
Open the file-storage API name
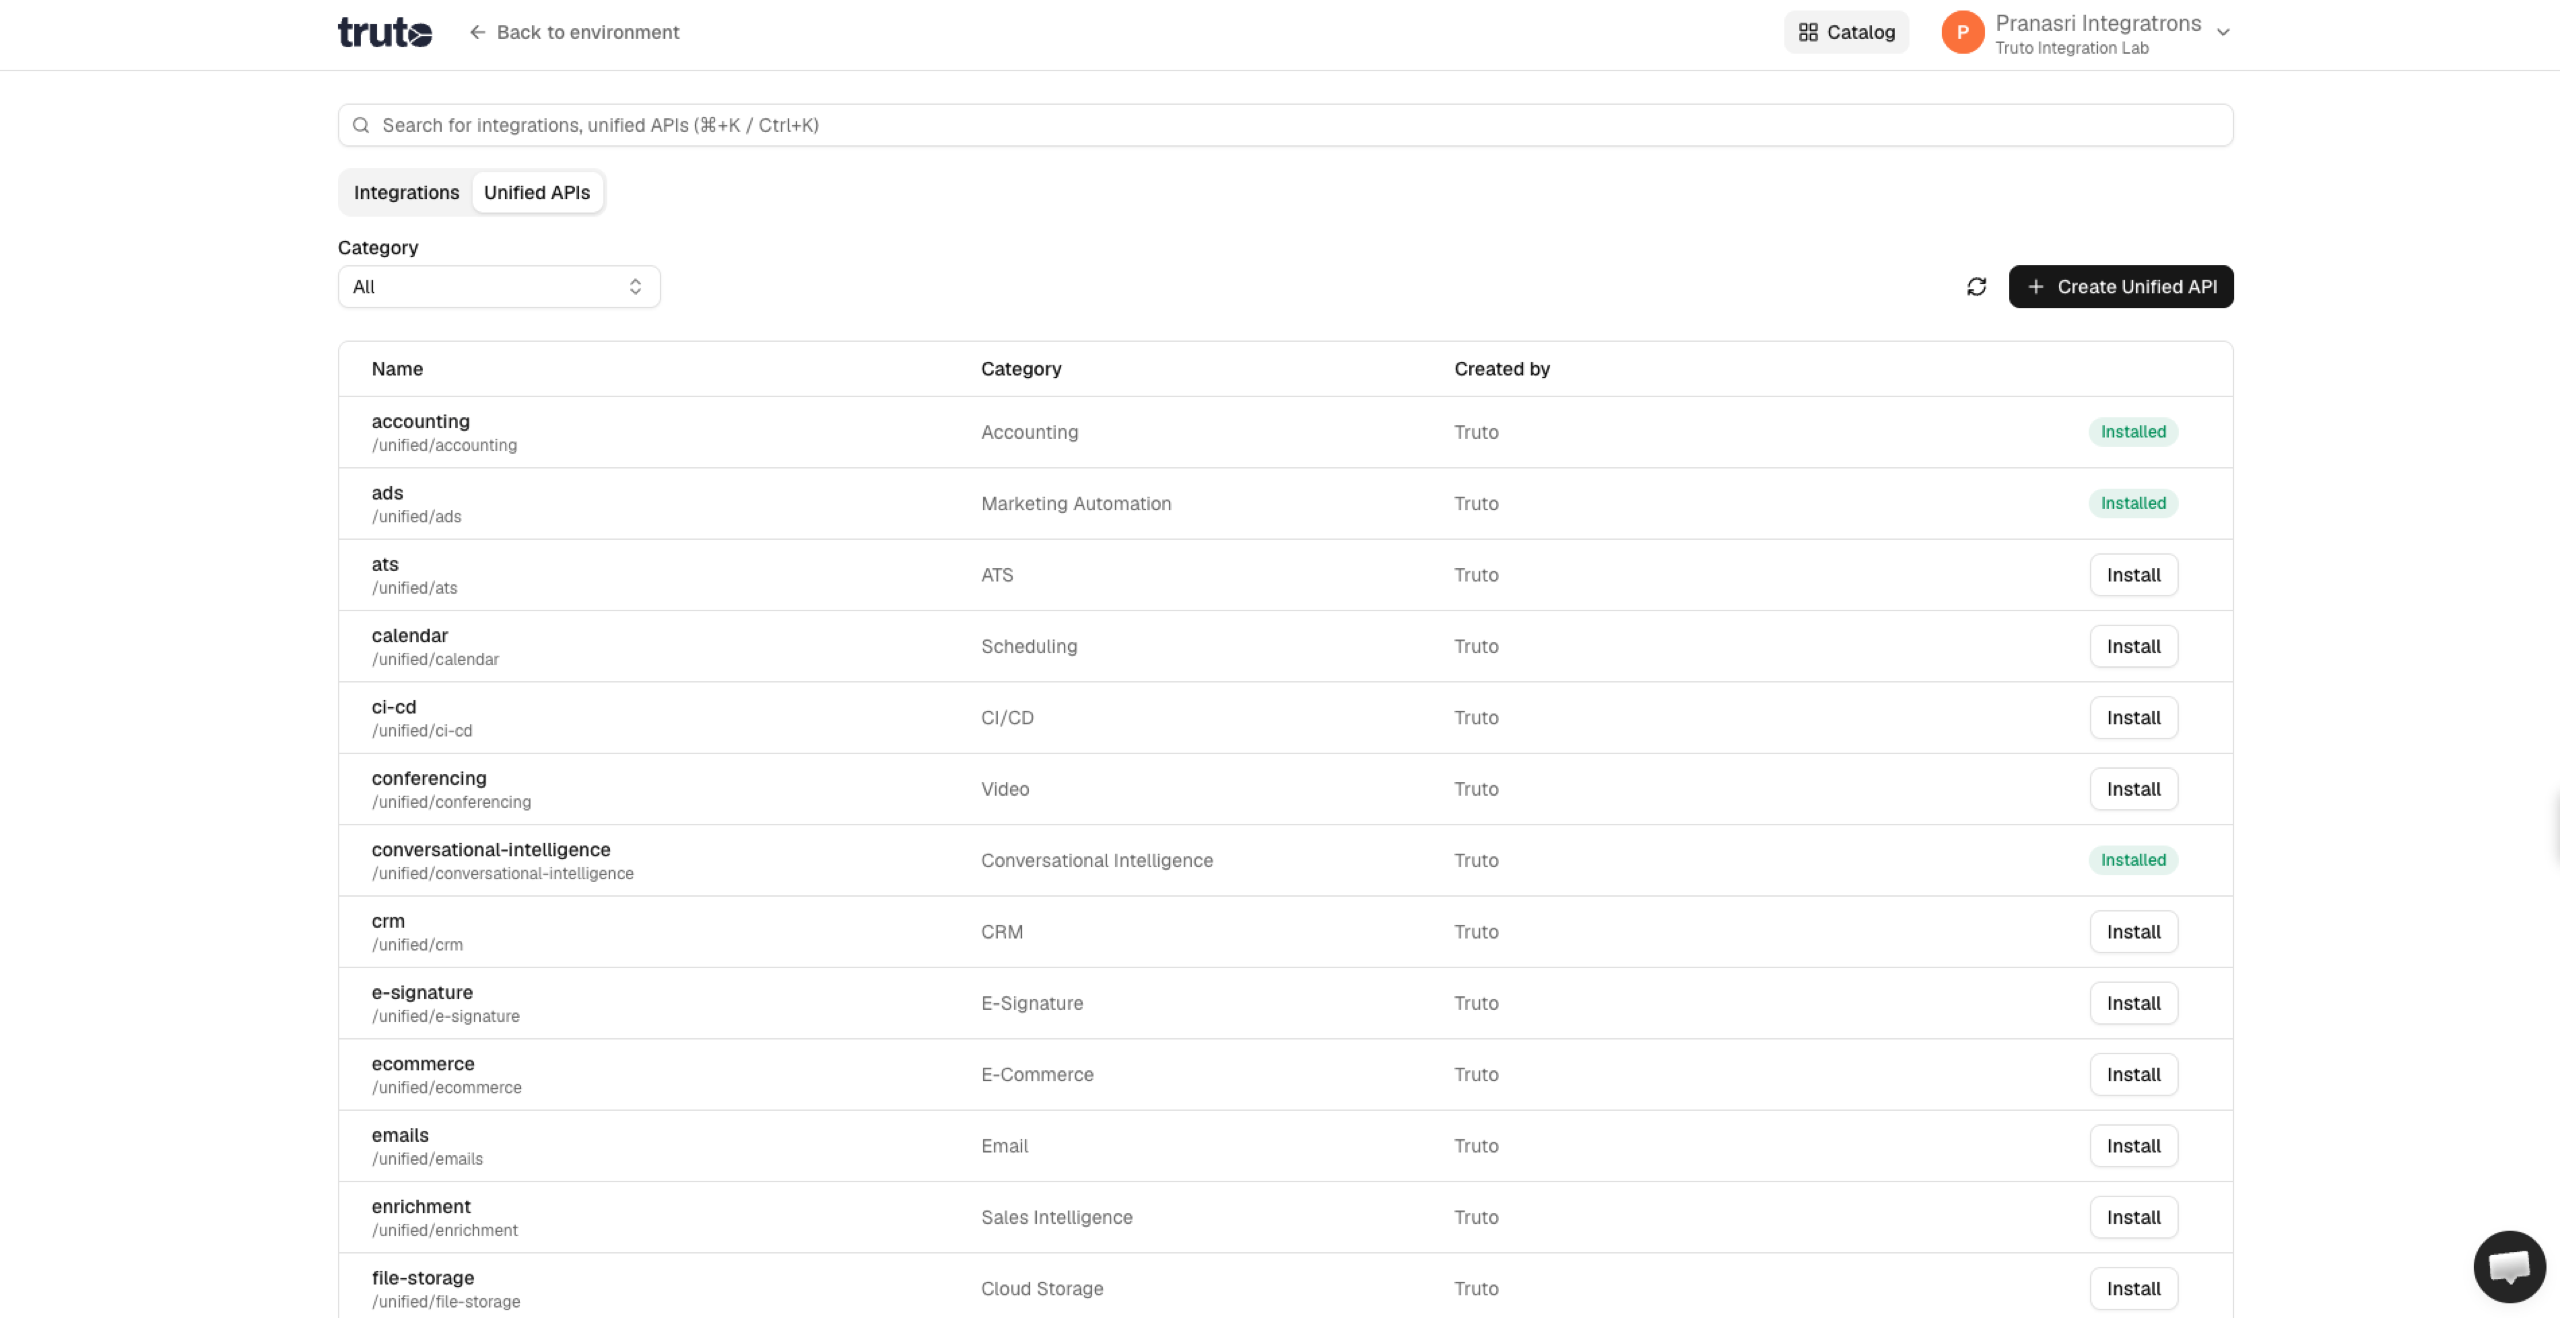coord(423,1278)
